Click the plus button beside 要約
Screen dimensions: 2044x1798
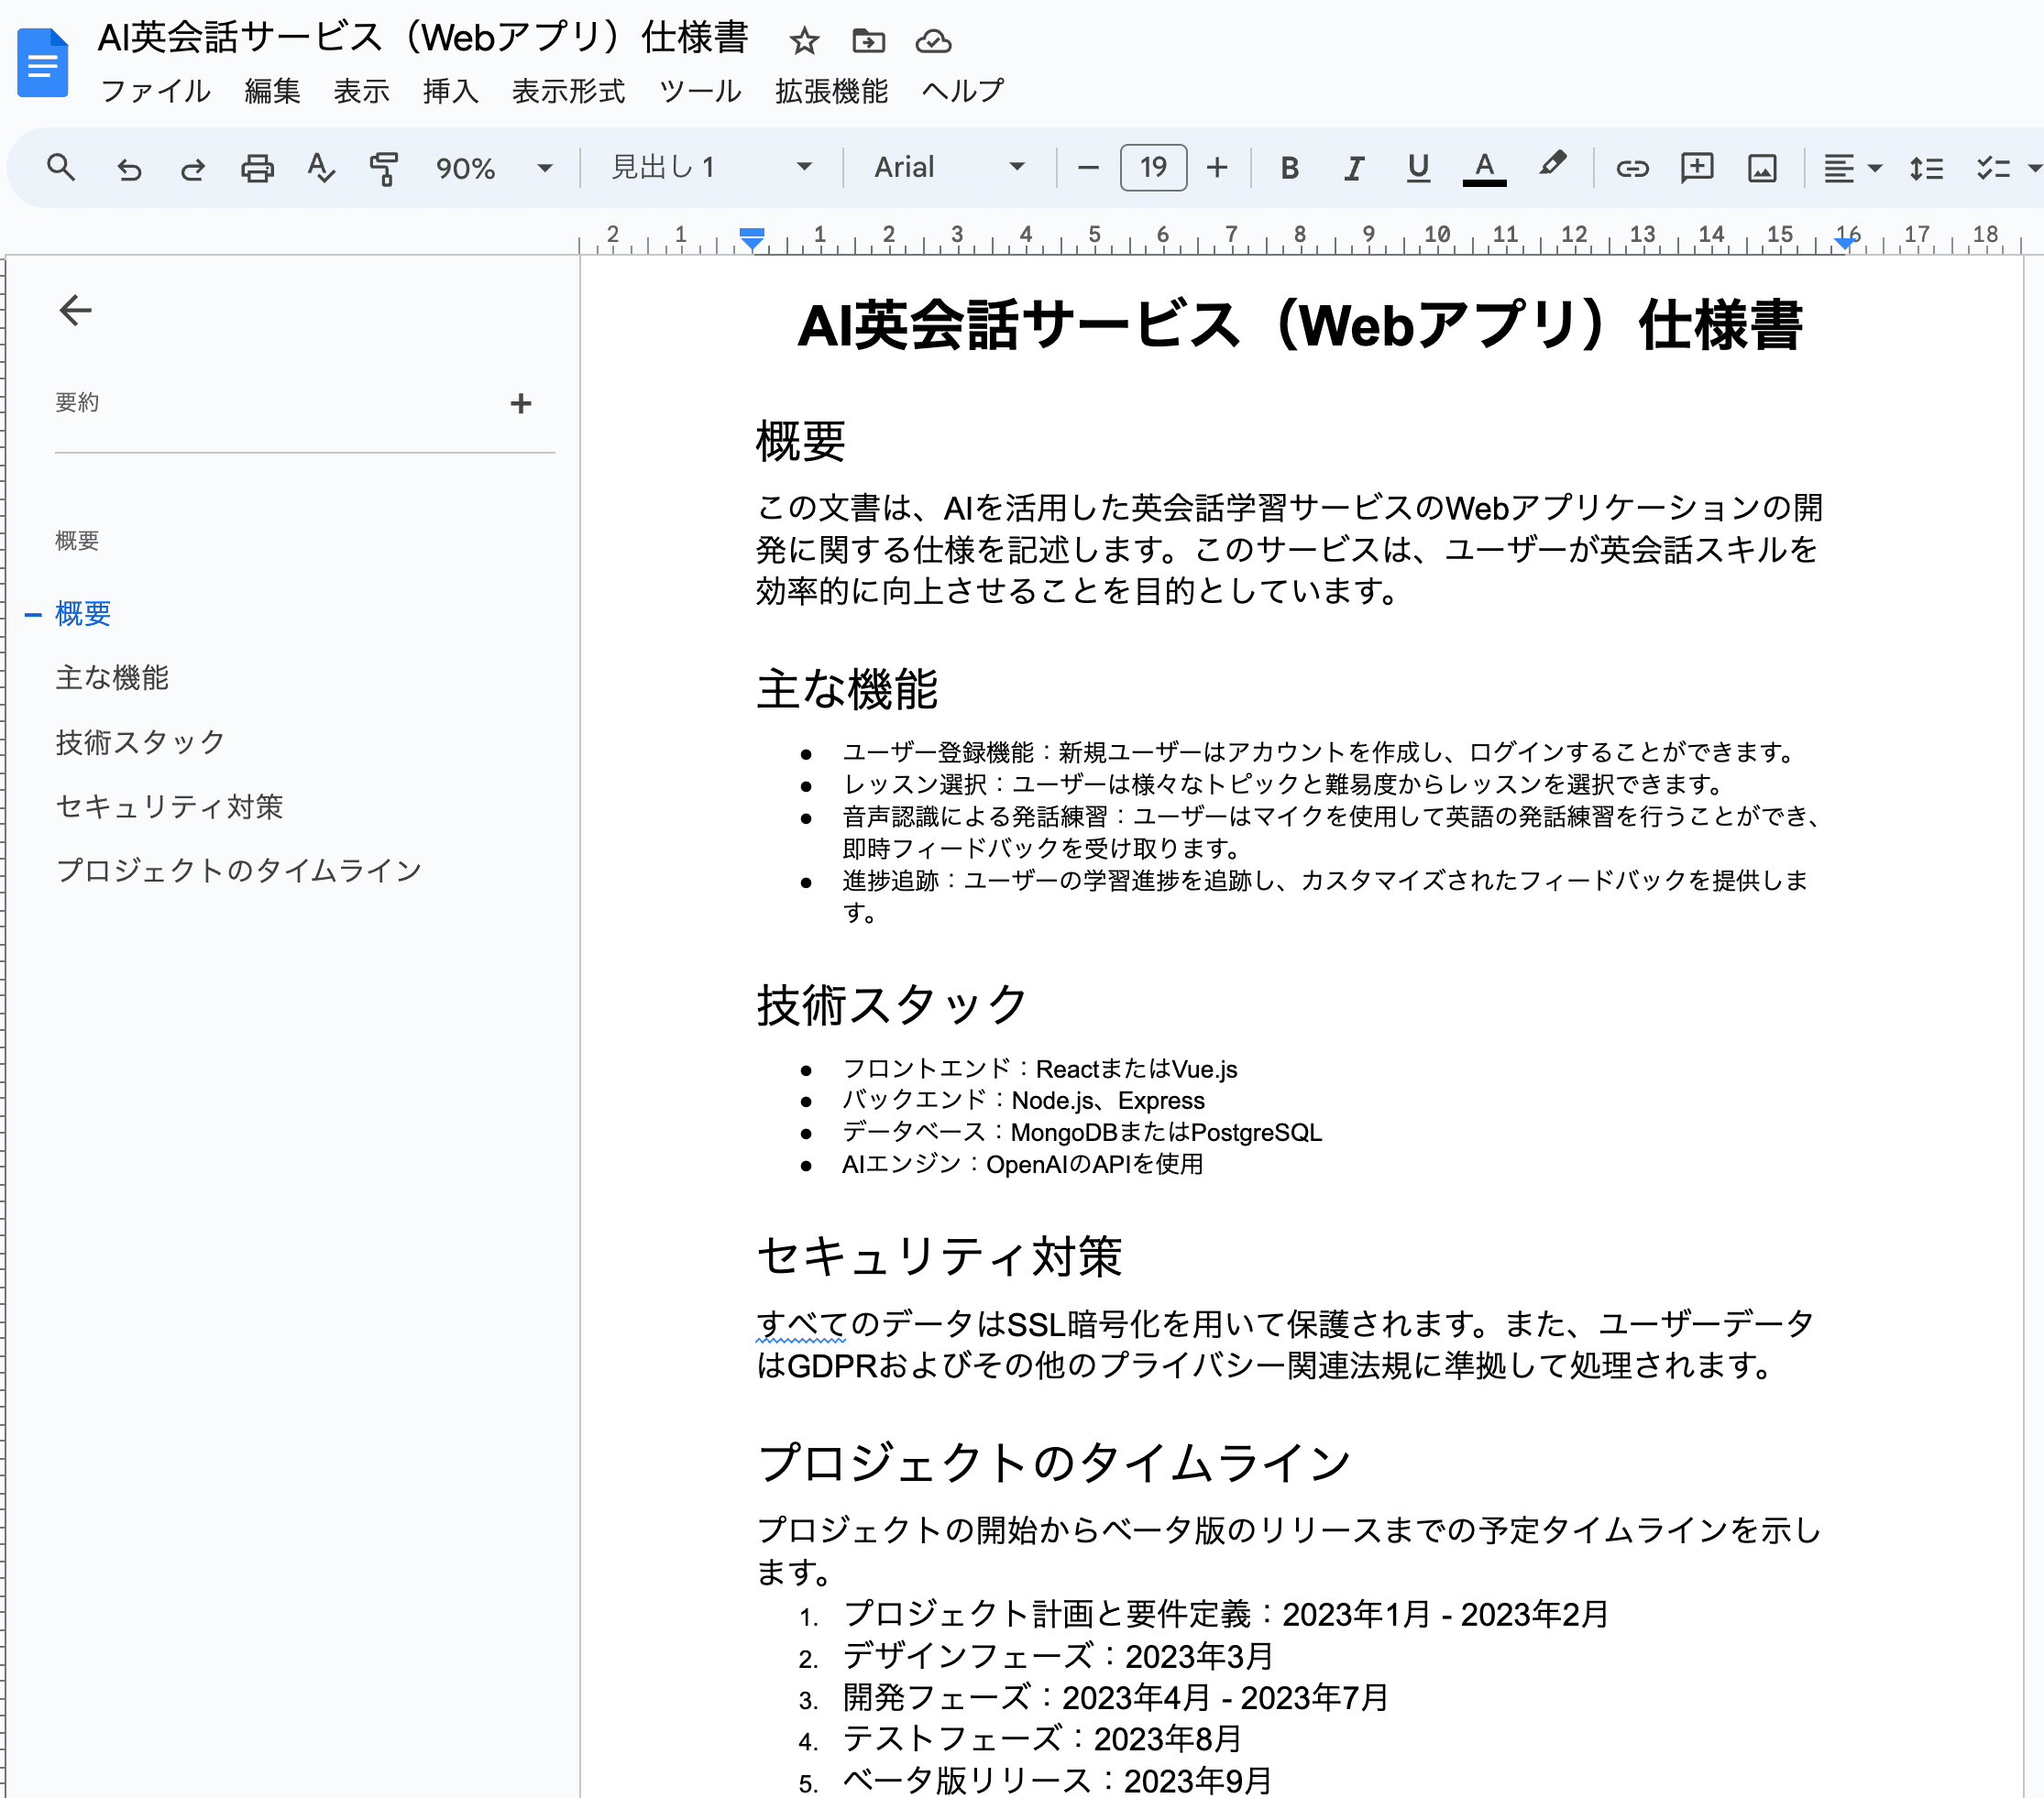pyautogui.click(x=520, y=403)
